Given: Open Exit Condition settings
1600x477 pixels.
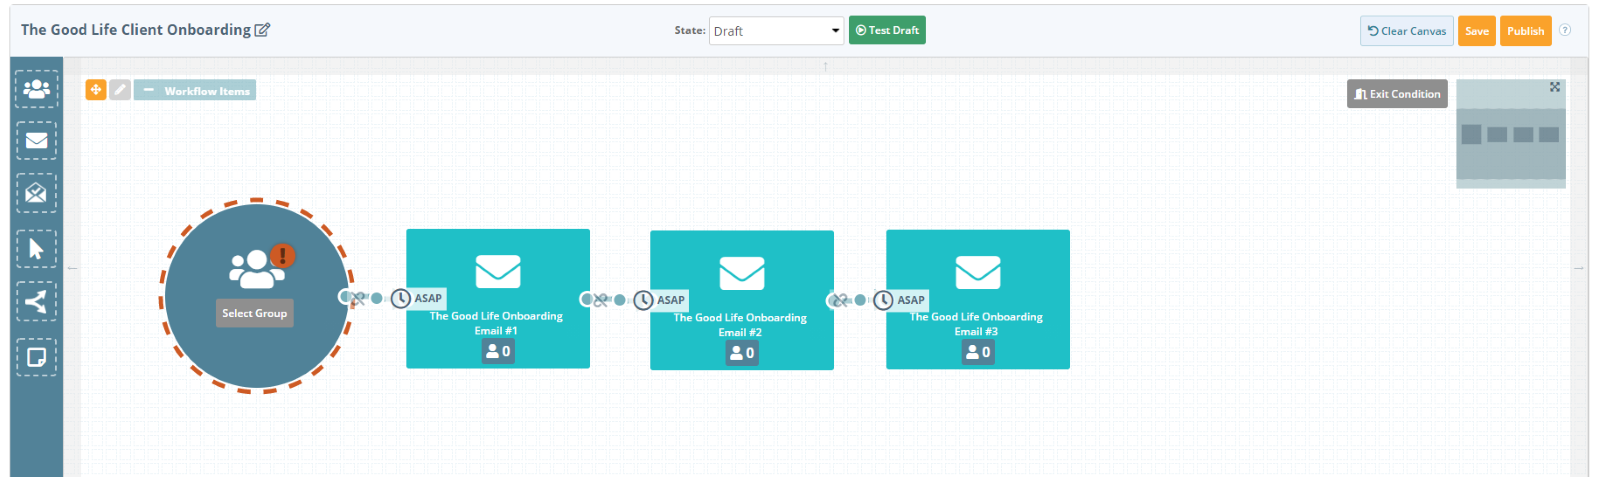Looking at the screenshot, I should pos(1397,94).
